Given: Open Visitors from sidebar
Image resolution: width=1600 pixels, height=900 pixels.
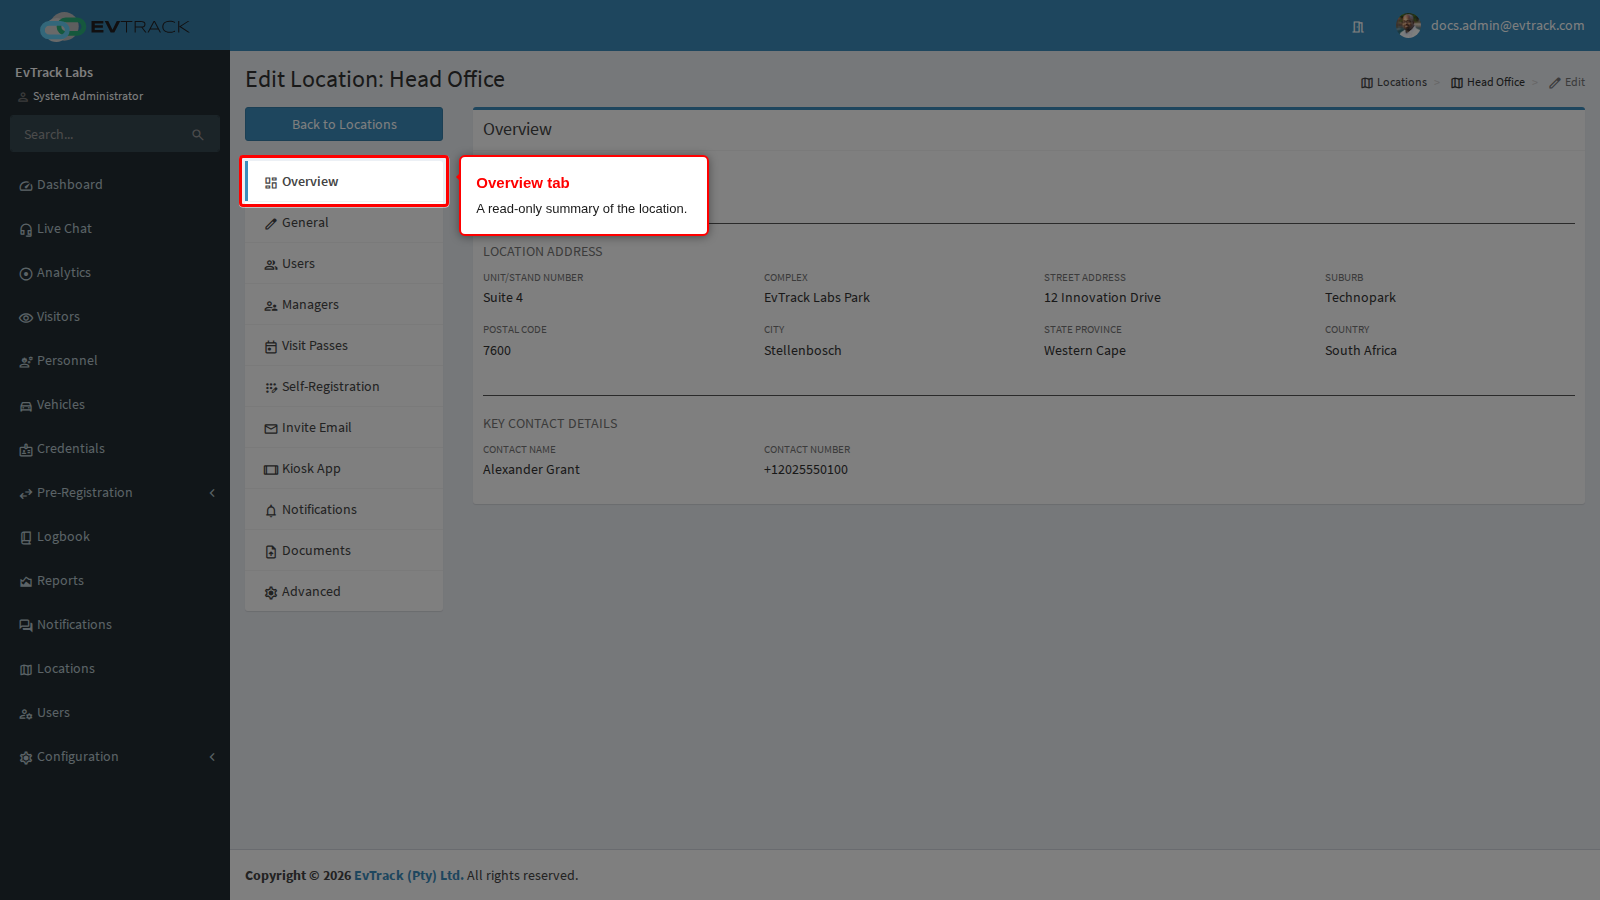Looking at the screenshot, I should coord(115,317).
